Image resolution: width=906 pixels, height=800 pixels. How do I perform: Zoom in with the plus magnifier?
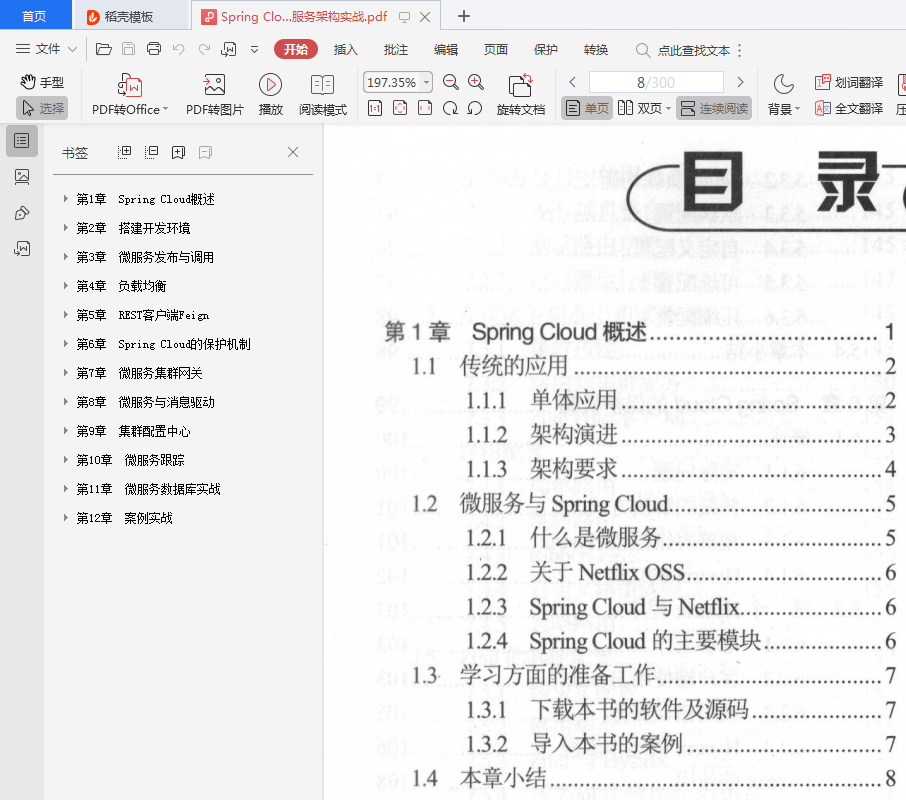pyautogui.click(x=476, y=82)
